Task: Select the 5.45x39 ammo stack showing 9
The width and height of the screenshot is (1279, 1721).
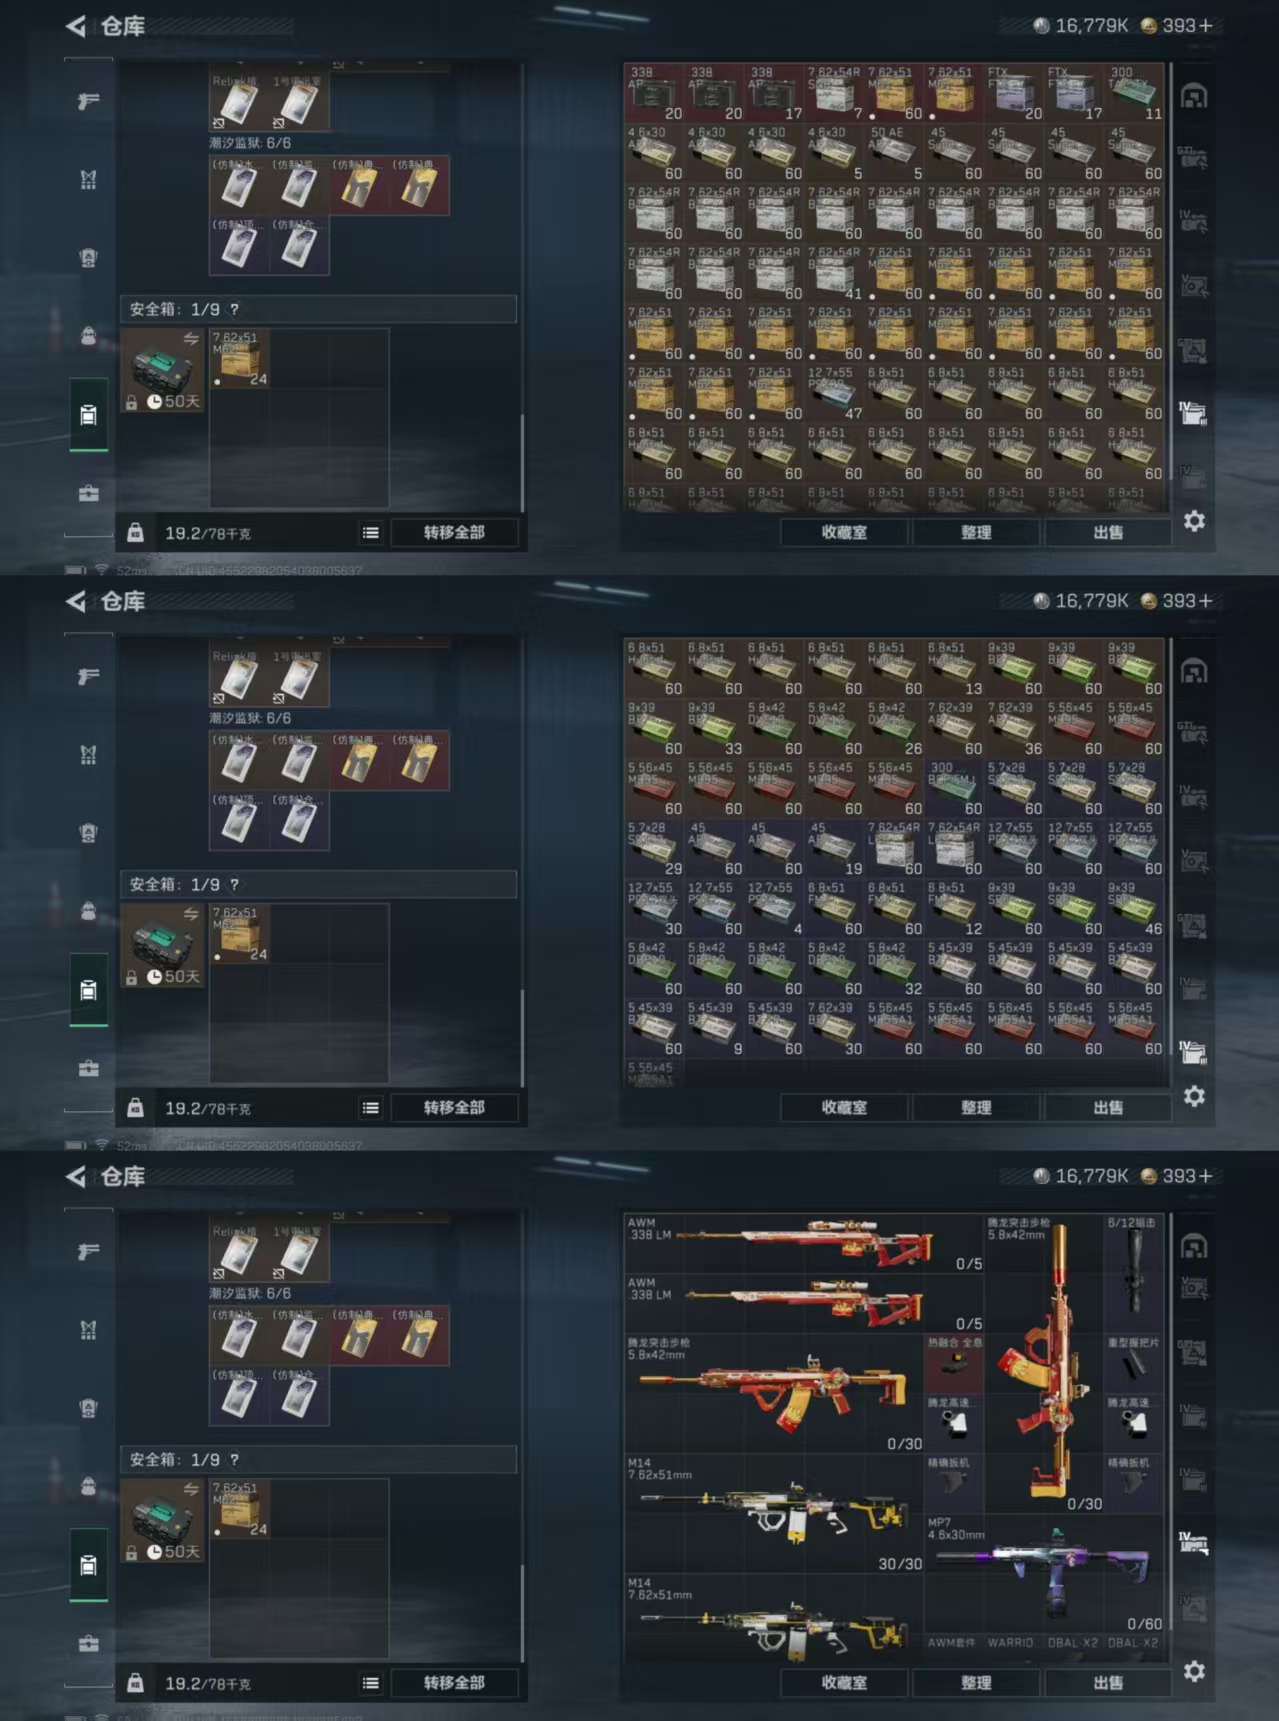Action: coord(715,1028)
